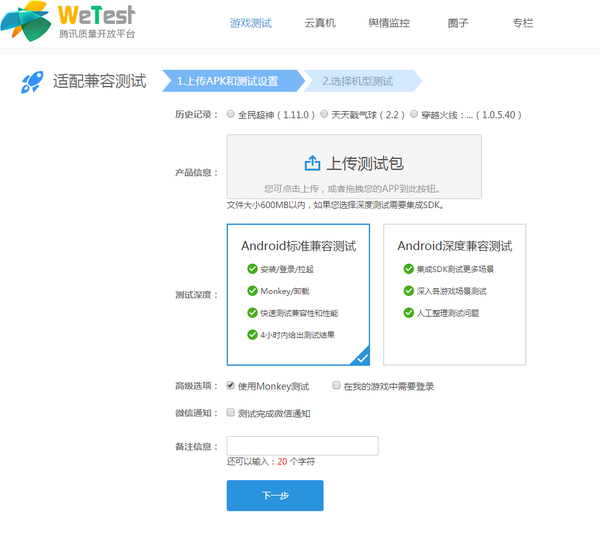The height and width of the screenshot is (537, 600).
Task: Open the 圈子 nav item
Action: click(x=458, y=23)
